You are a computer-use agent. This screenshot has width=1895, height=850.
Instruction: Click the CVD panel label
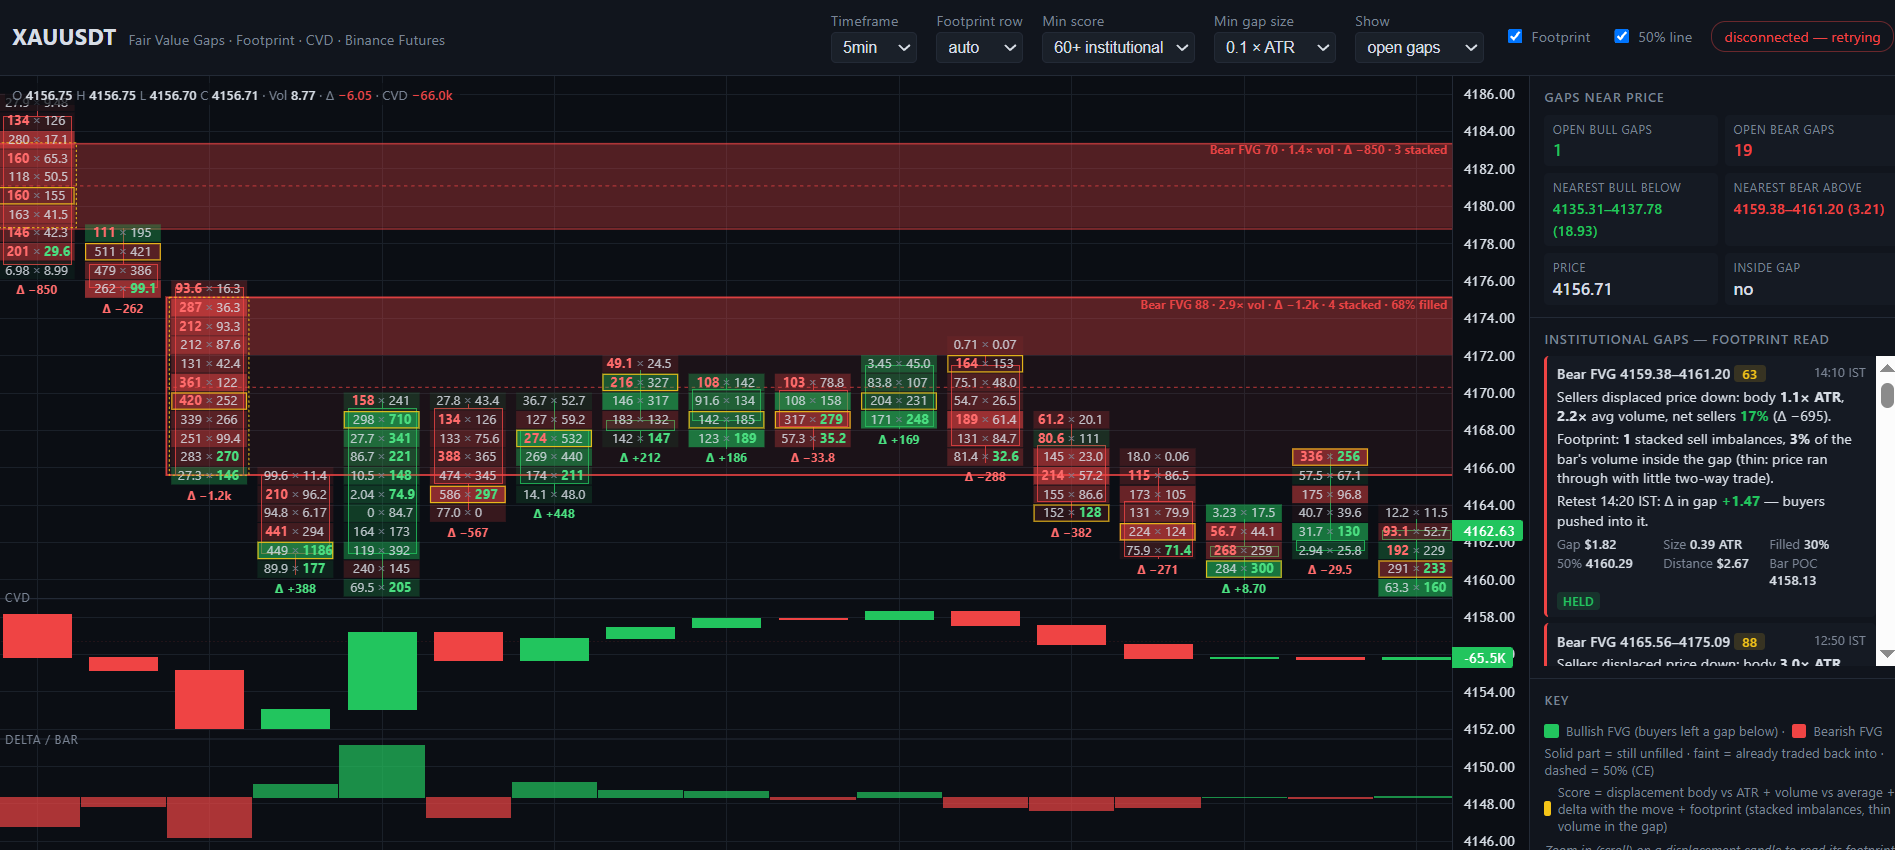[x=17, y=597]
